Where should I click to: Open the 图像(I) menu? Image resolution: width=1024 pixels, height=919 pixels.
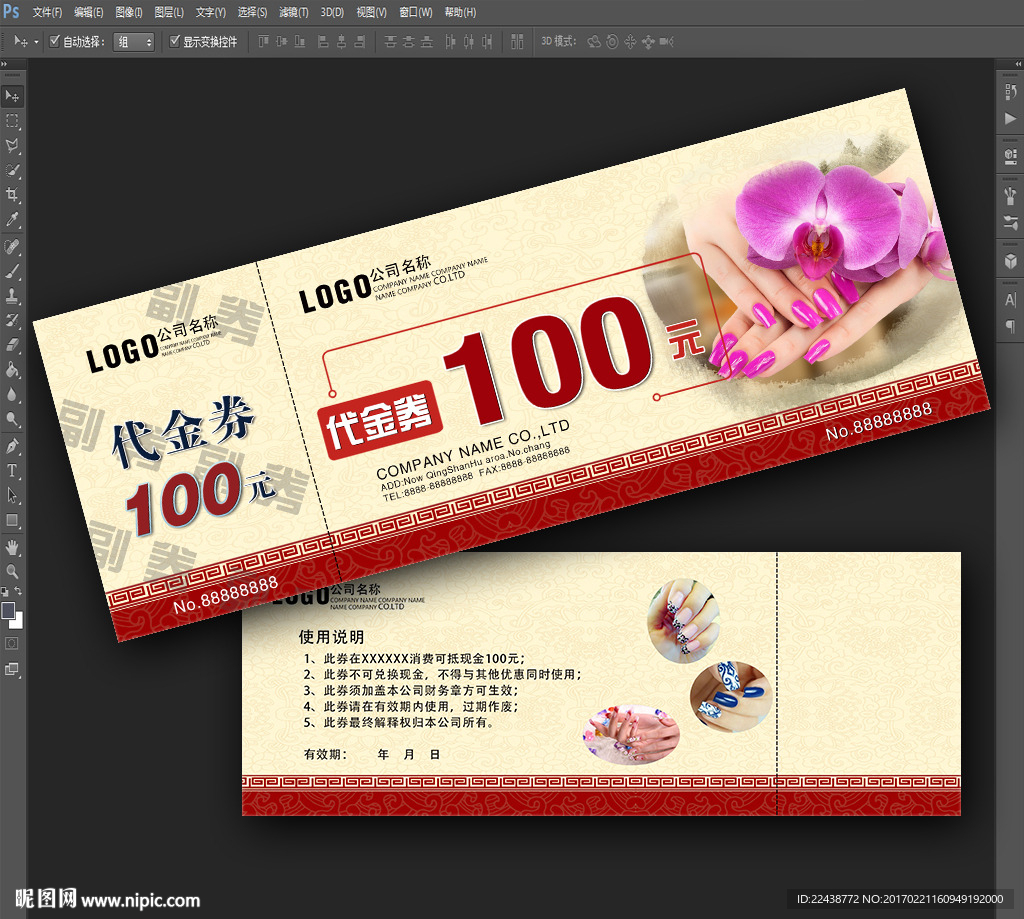129,12
